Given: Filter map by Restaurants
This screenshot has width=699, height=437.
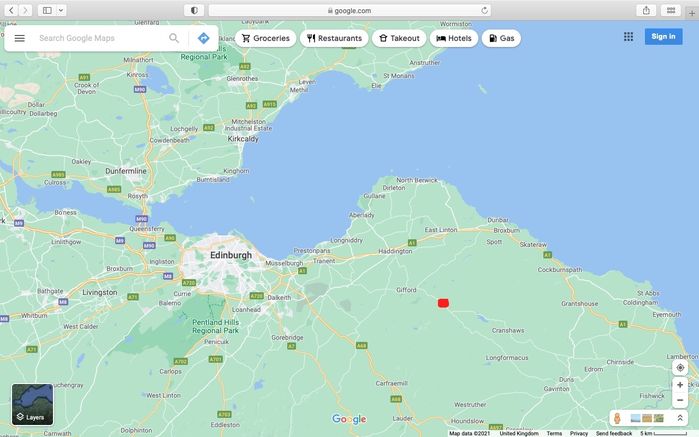Looking at the screenshot, I should point(334,38).
